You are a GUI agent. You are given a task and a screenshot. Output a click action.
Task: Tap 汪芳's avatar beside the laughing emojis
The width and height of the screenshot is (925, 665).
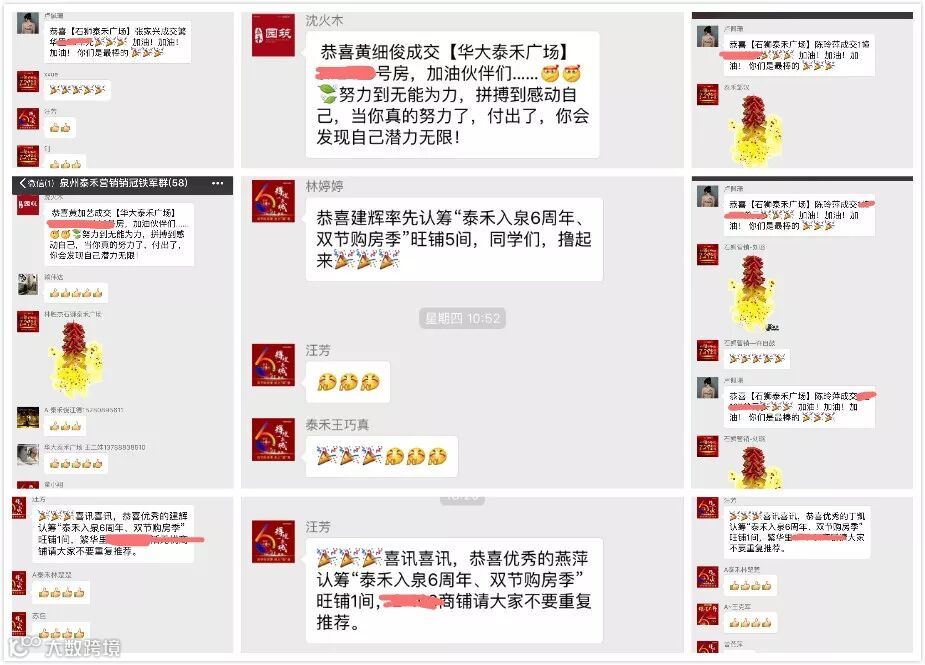(x=273, y=365)
